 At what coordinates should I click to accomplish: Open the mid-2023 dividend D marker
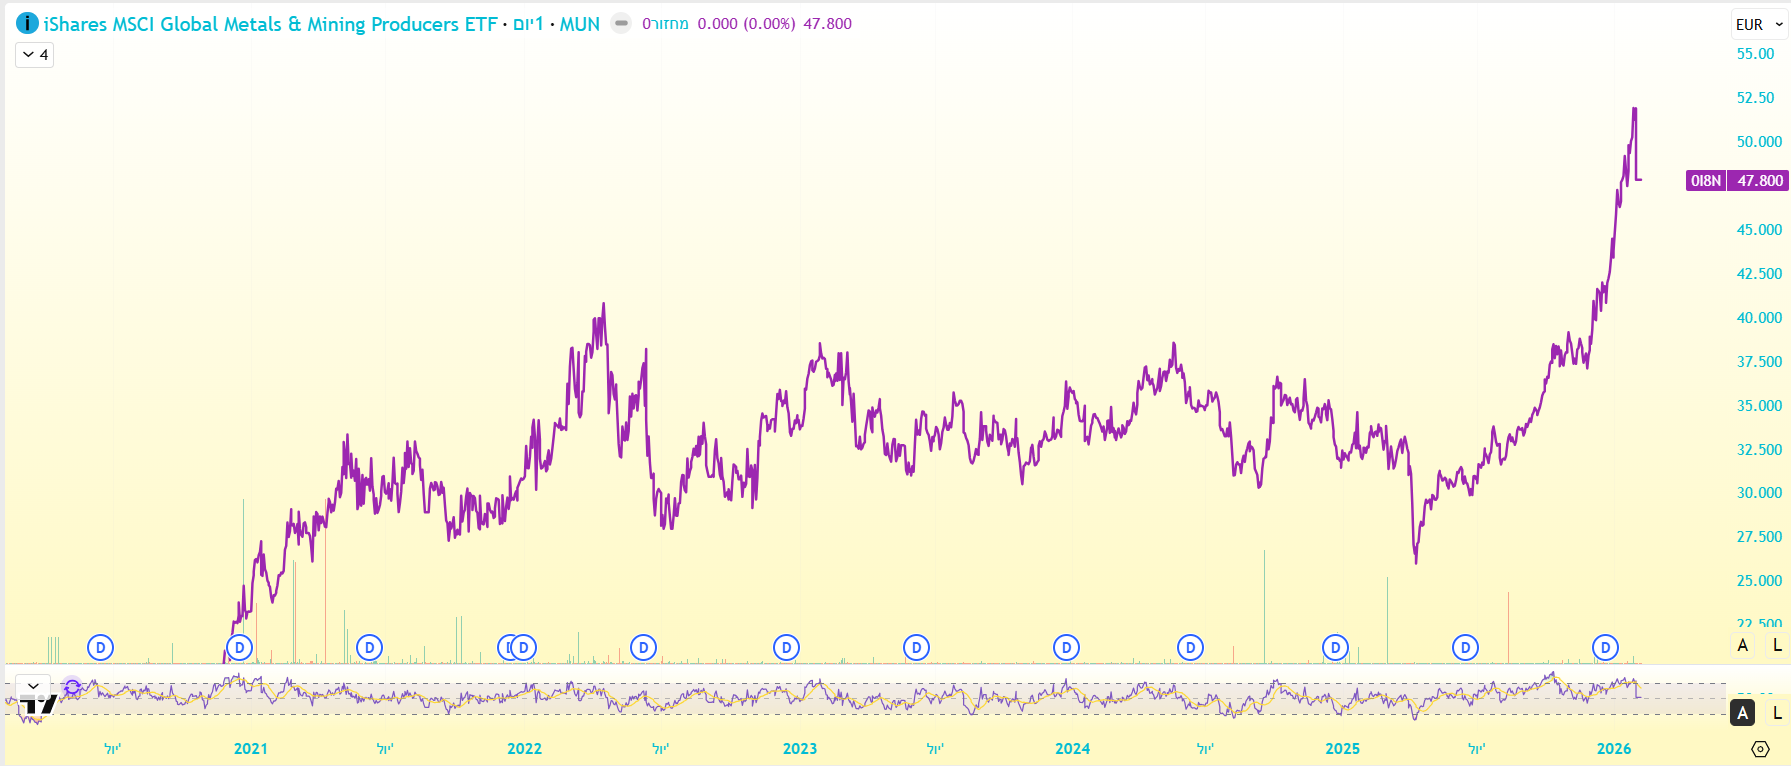[916, 648]
